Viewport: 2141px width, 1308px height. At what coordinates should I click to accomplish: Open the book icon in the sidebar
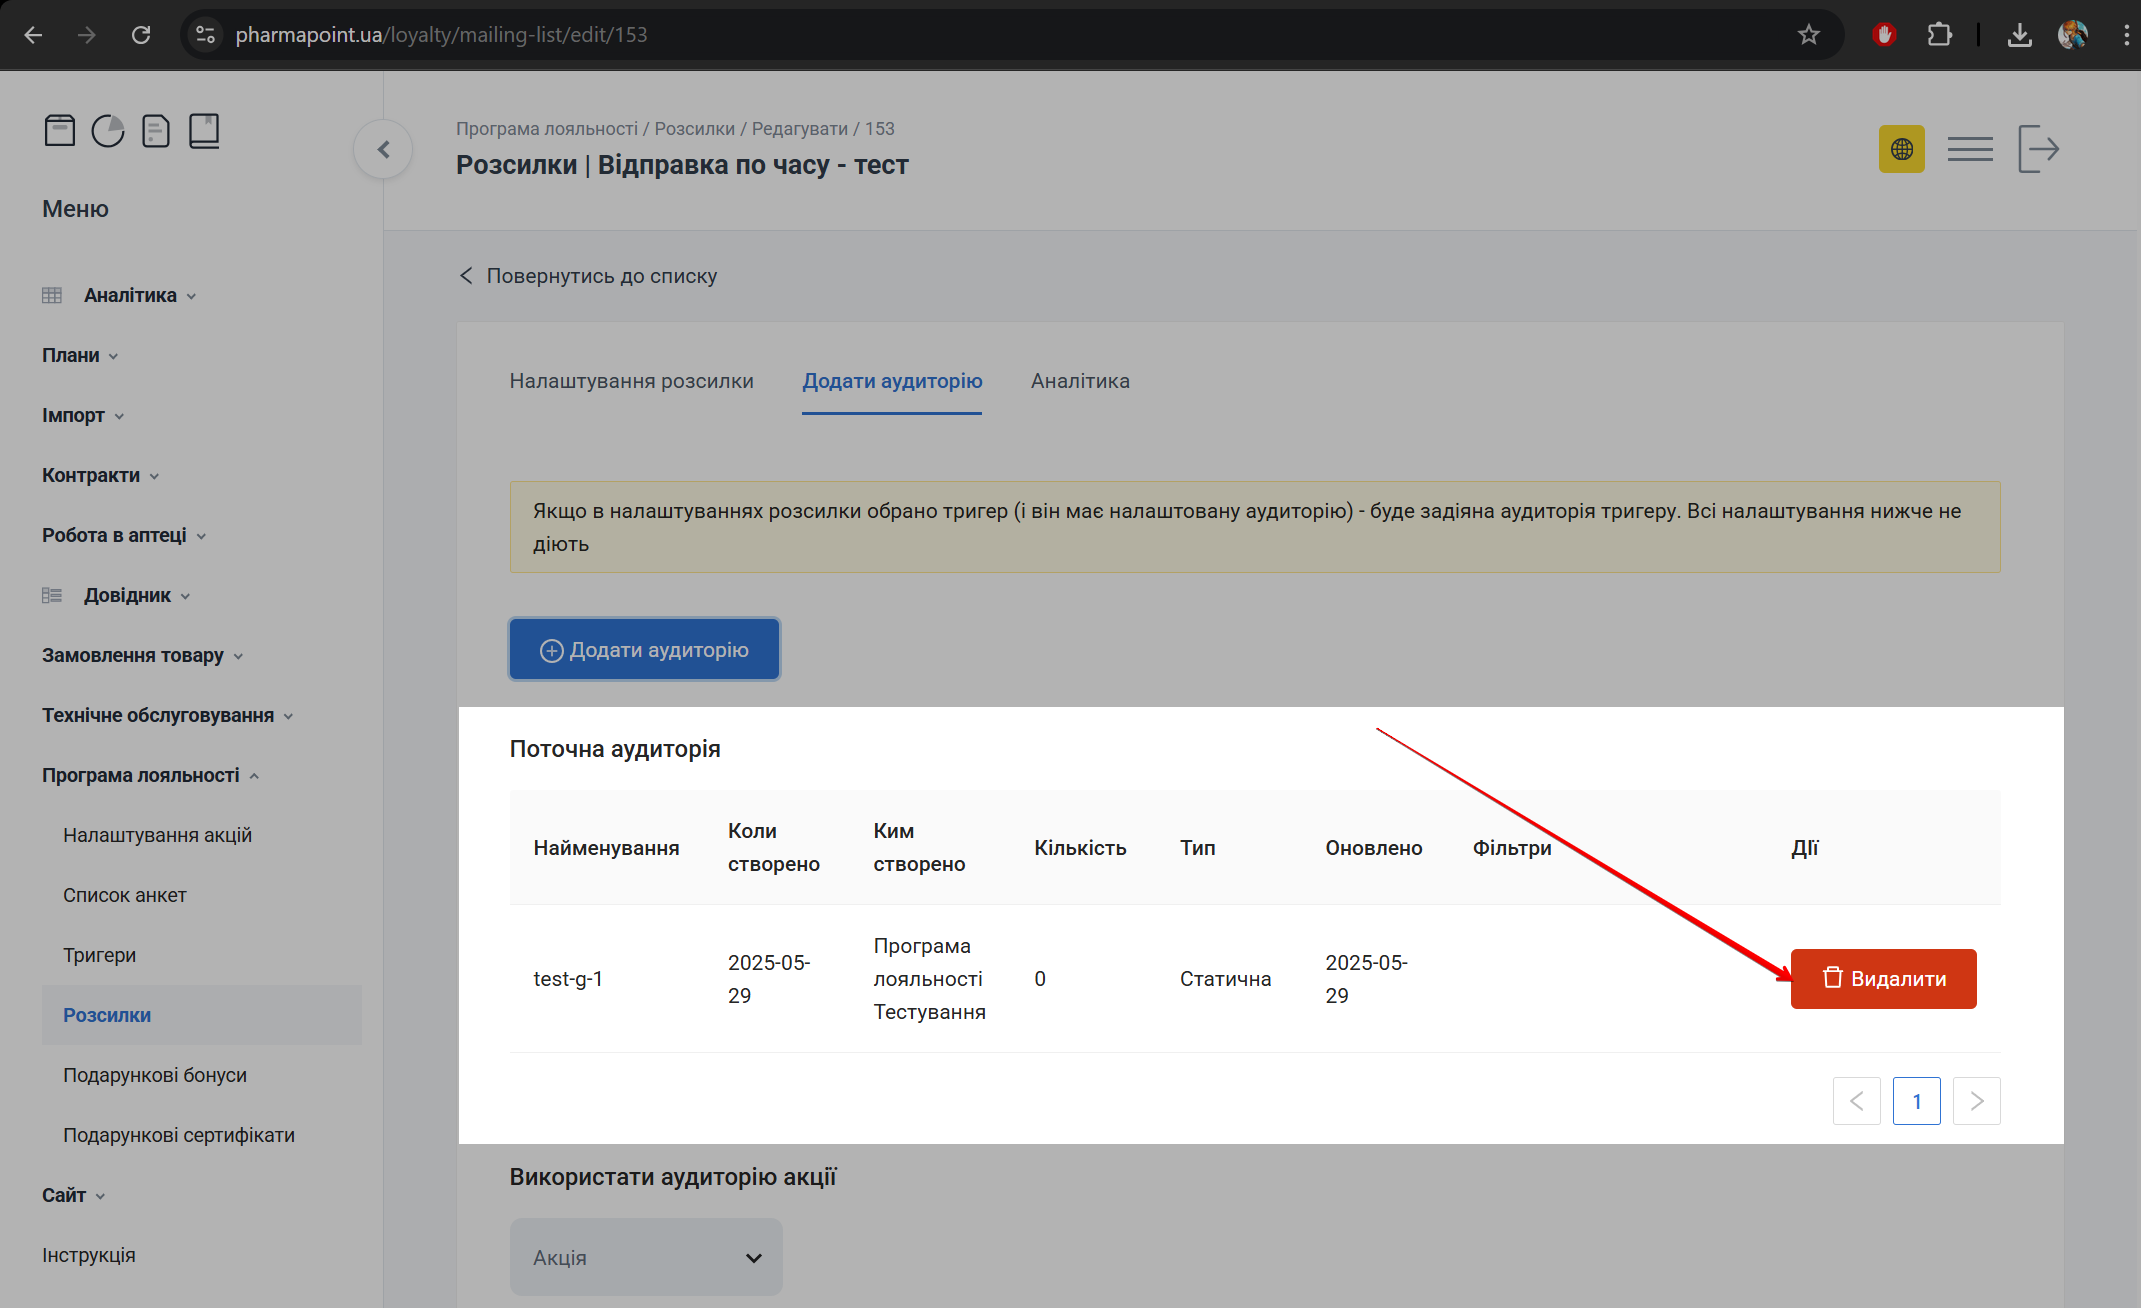pyautogui.click(x=204, y=131)
